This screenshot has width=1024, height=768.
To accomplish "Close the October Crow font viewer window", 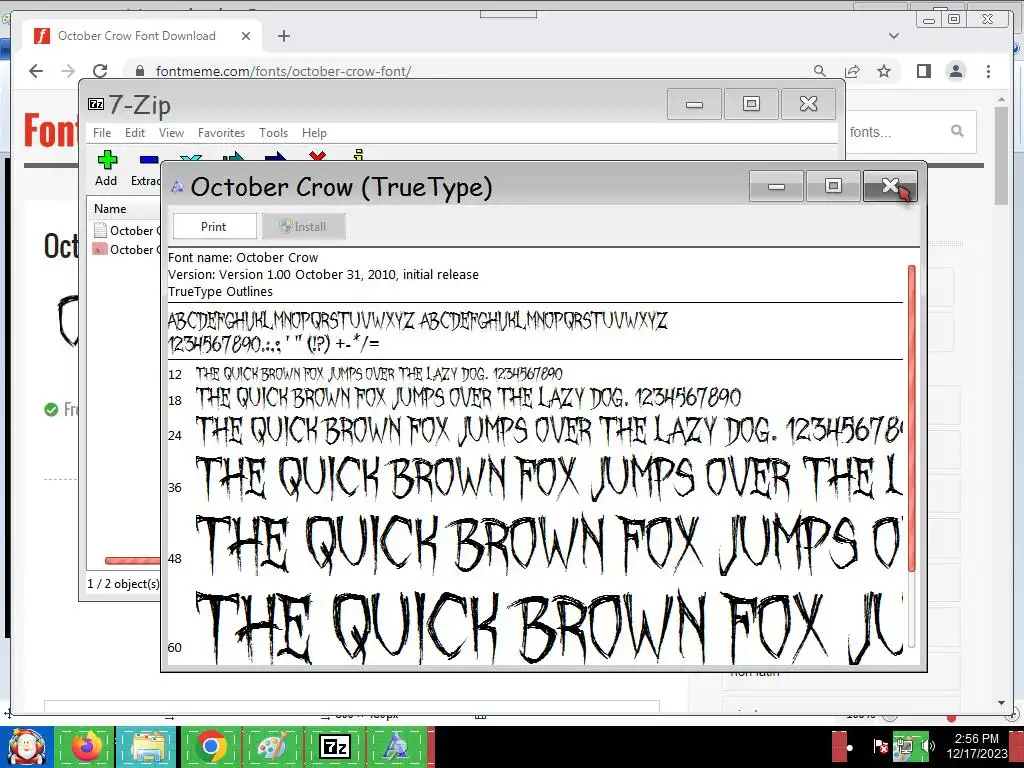I will 890,186.
